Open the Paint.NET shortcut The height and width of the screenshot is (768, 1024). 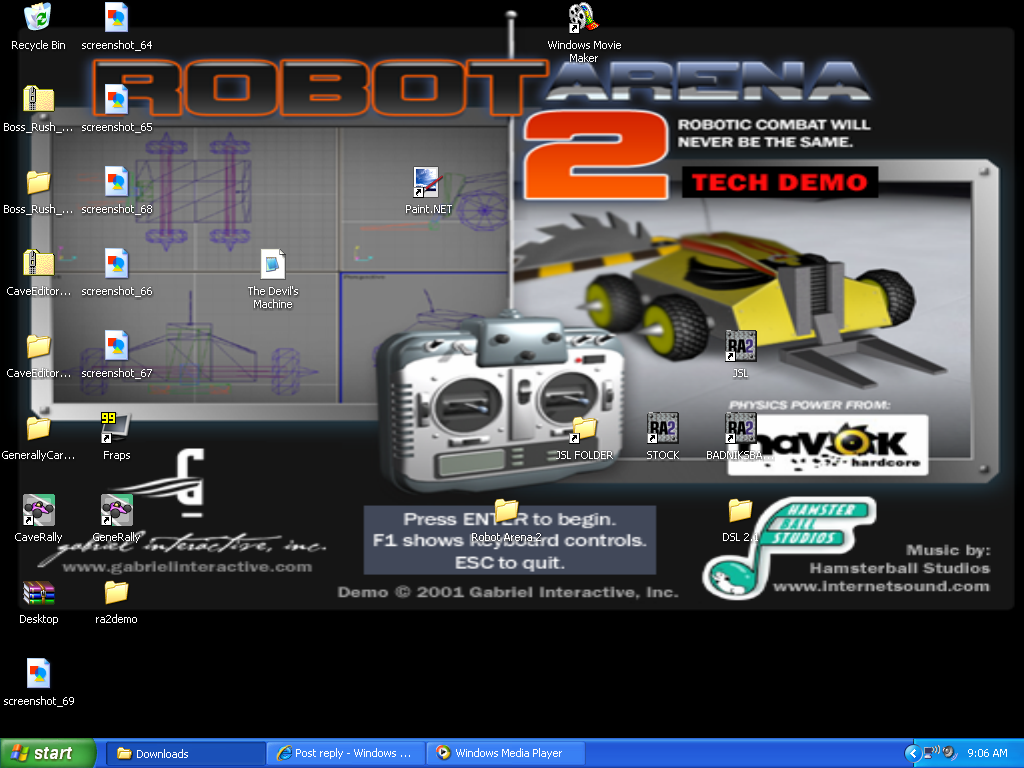tap(427, 182)
